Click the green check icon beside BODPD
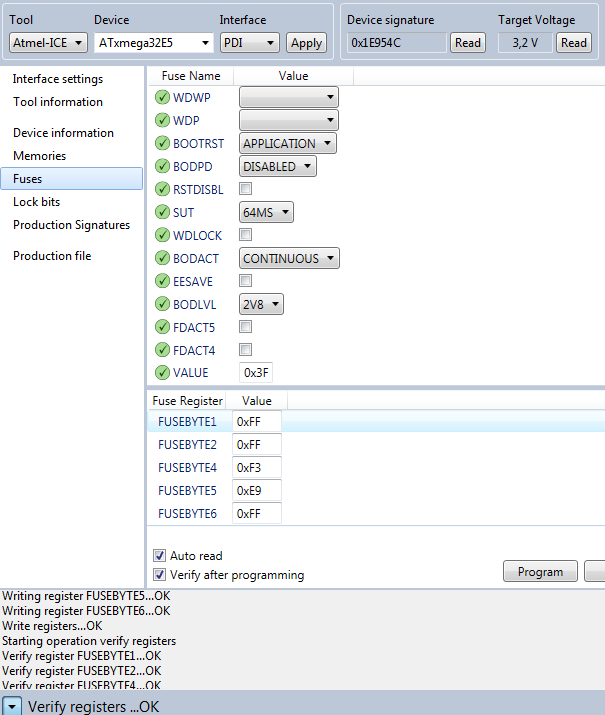The height and width of the screenshot is (715, 605). [162, 166]
